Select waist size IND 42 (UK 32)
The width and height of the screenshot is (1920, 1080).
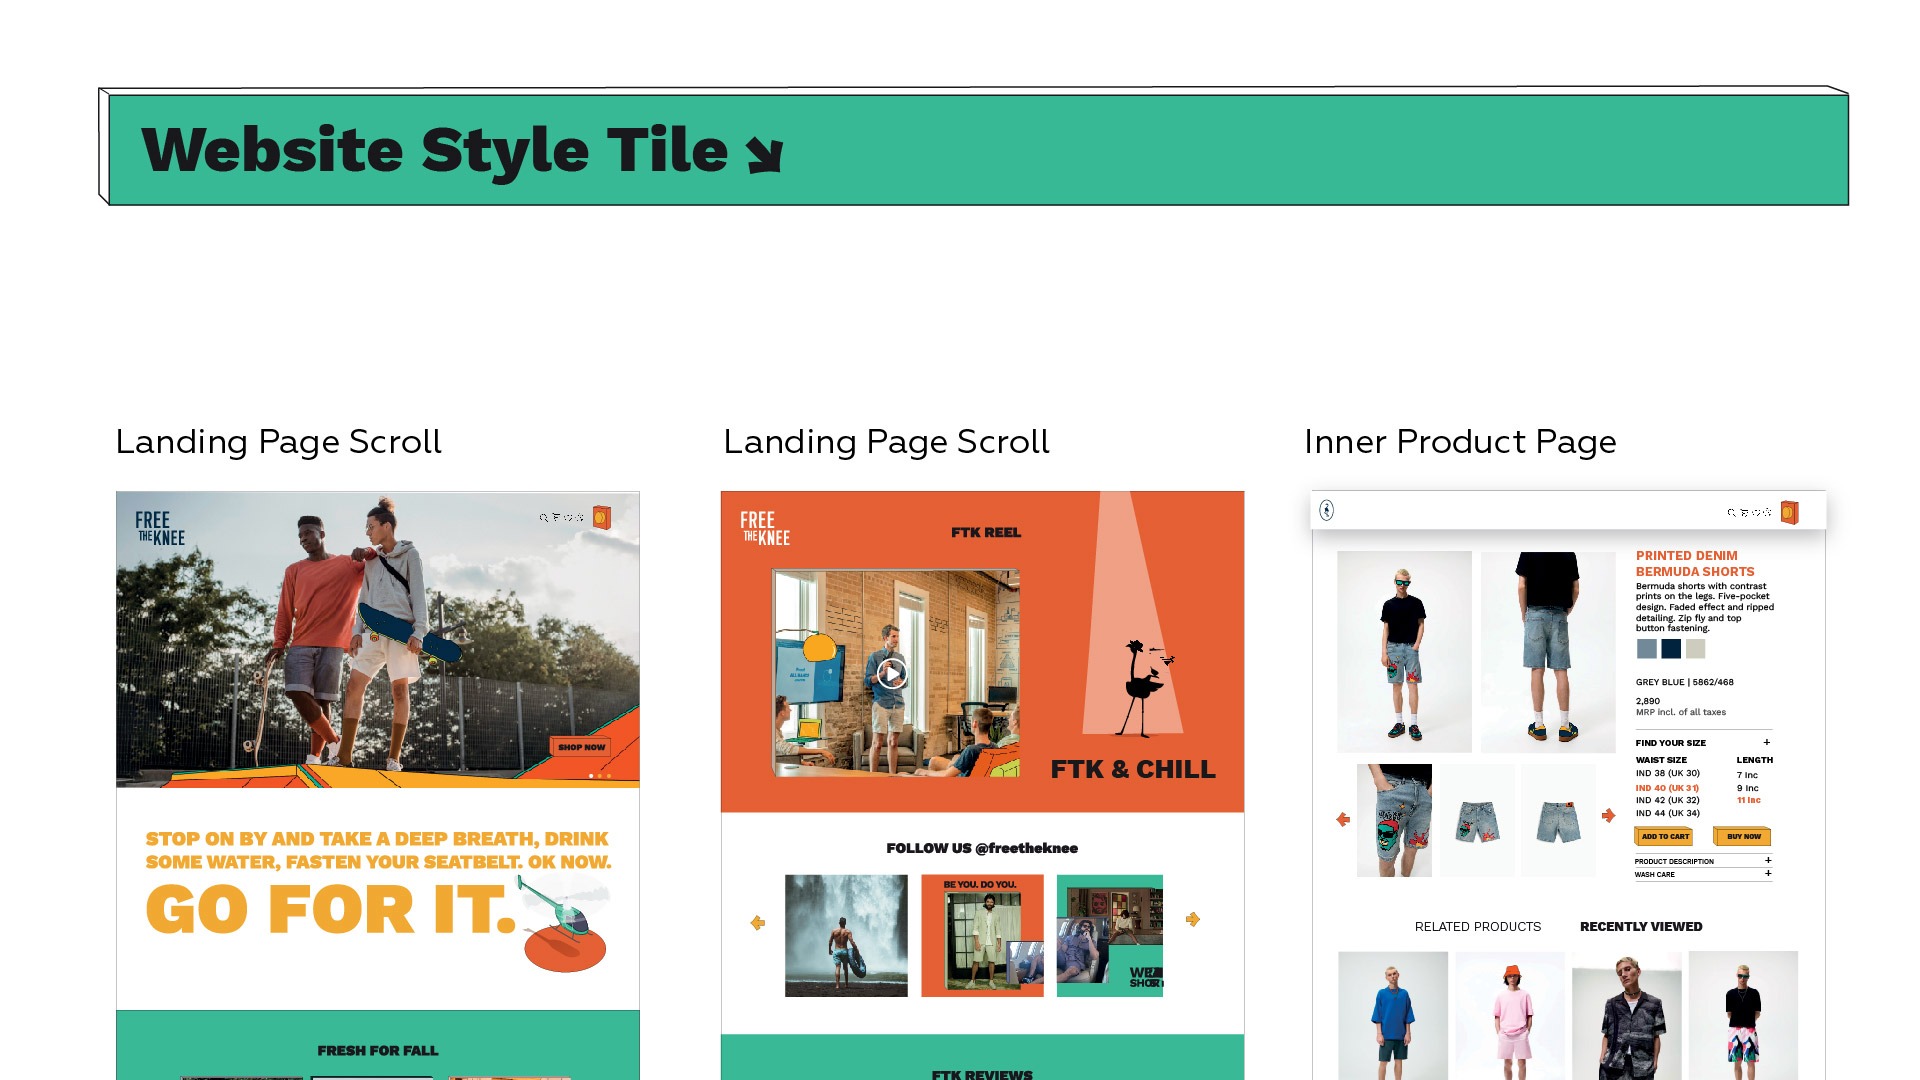pyautogui.click(x=1667, y=800)
